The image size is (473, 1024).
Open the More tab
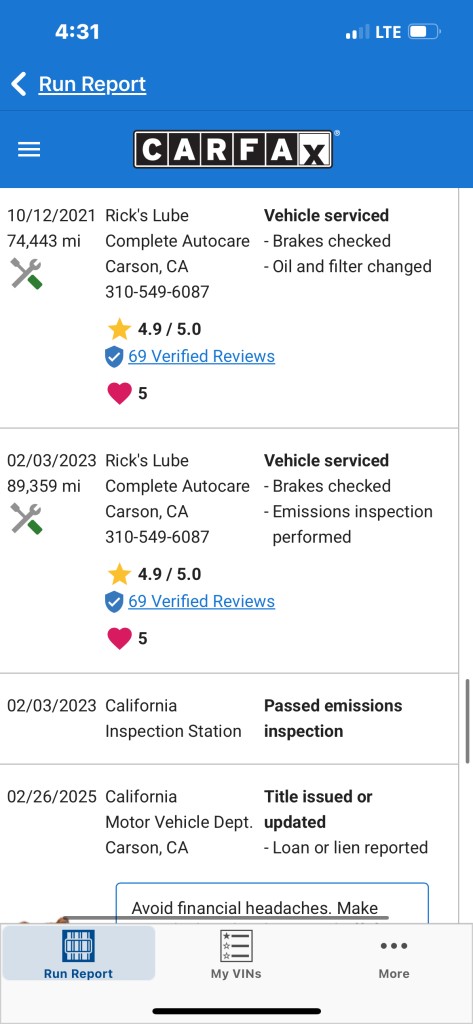(394, 959)
